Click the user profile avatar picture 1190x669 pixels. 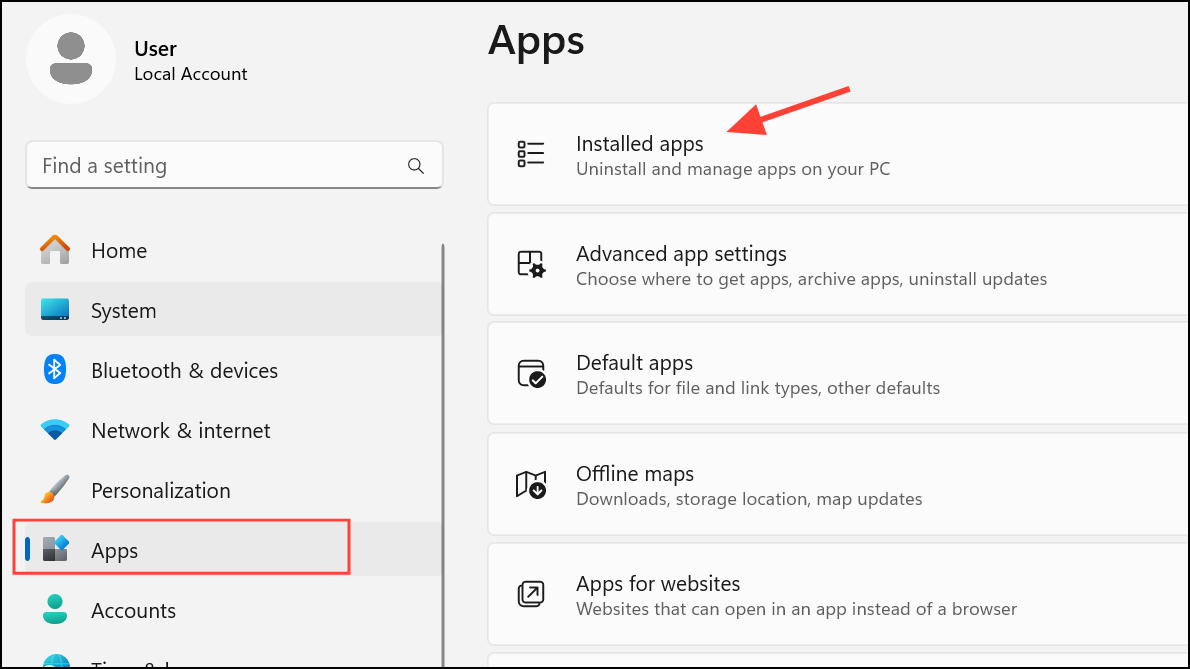[71, 59]
